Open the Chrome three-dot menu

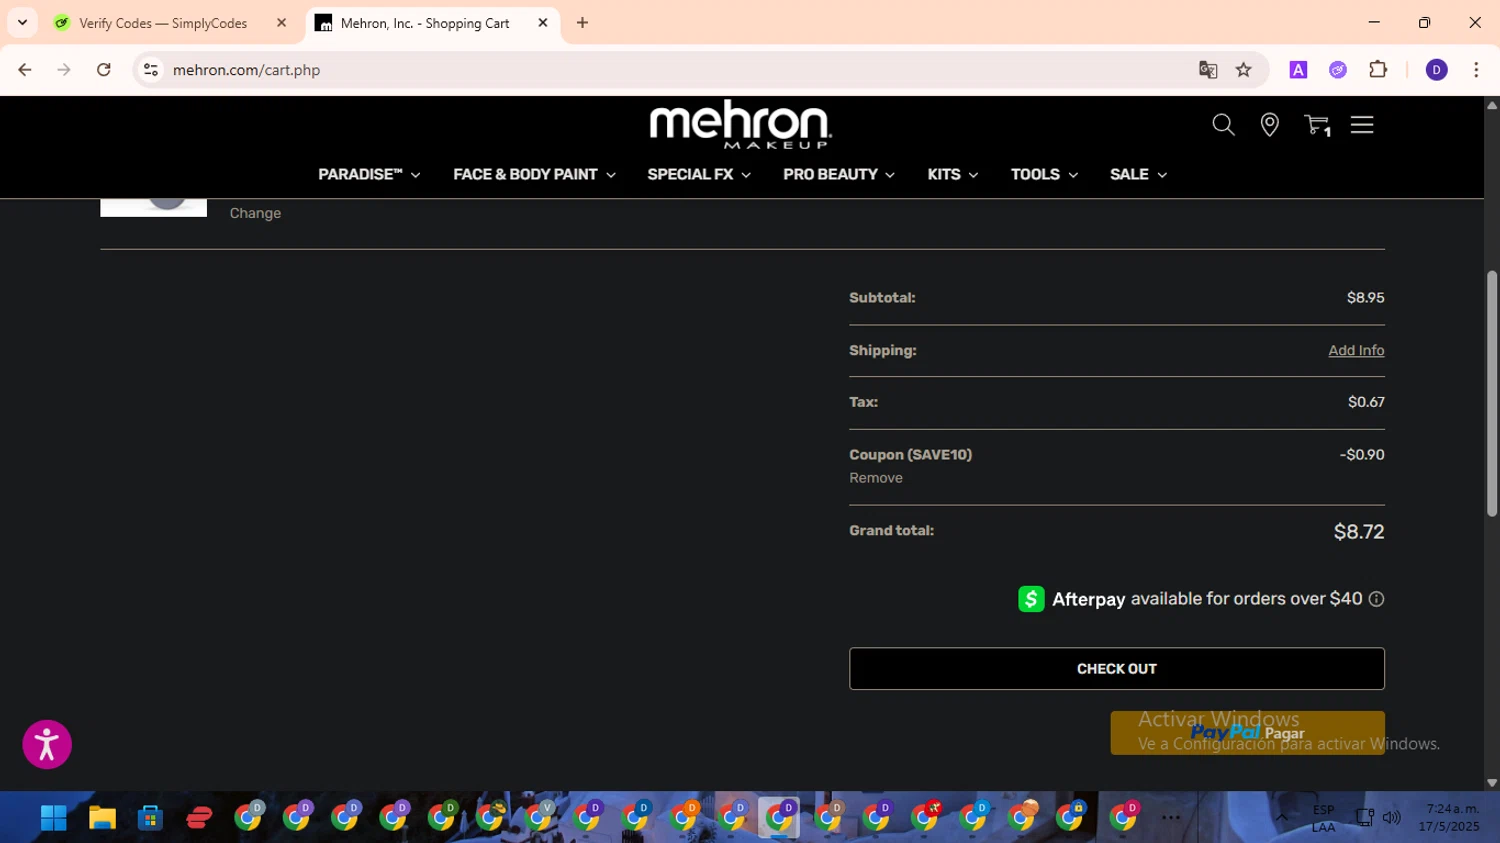[x=1476, y=70]
